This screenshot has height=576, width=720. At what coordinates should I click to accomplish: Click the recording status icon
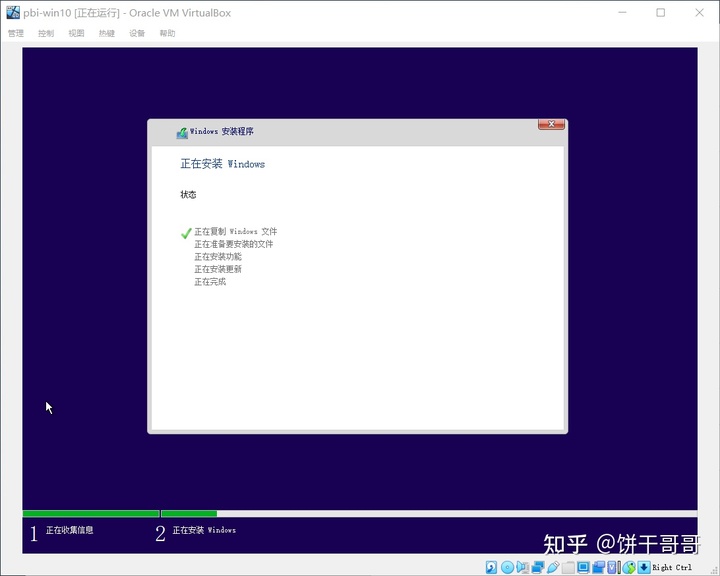click(598, 567)
